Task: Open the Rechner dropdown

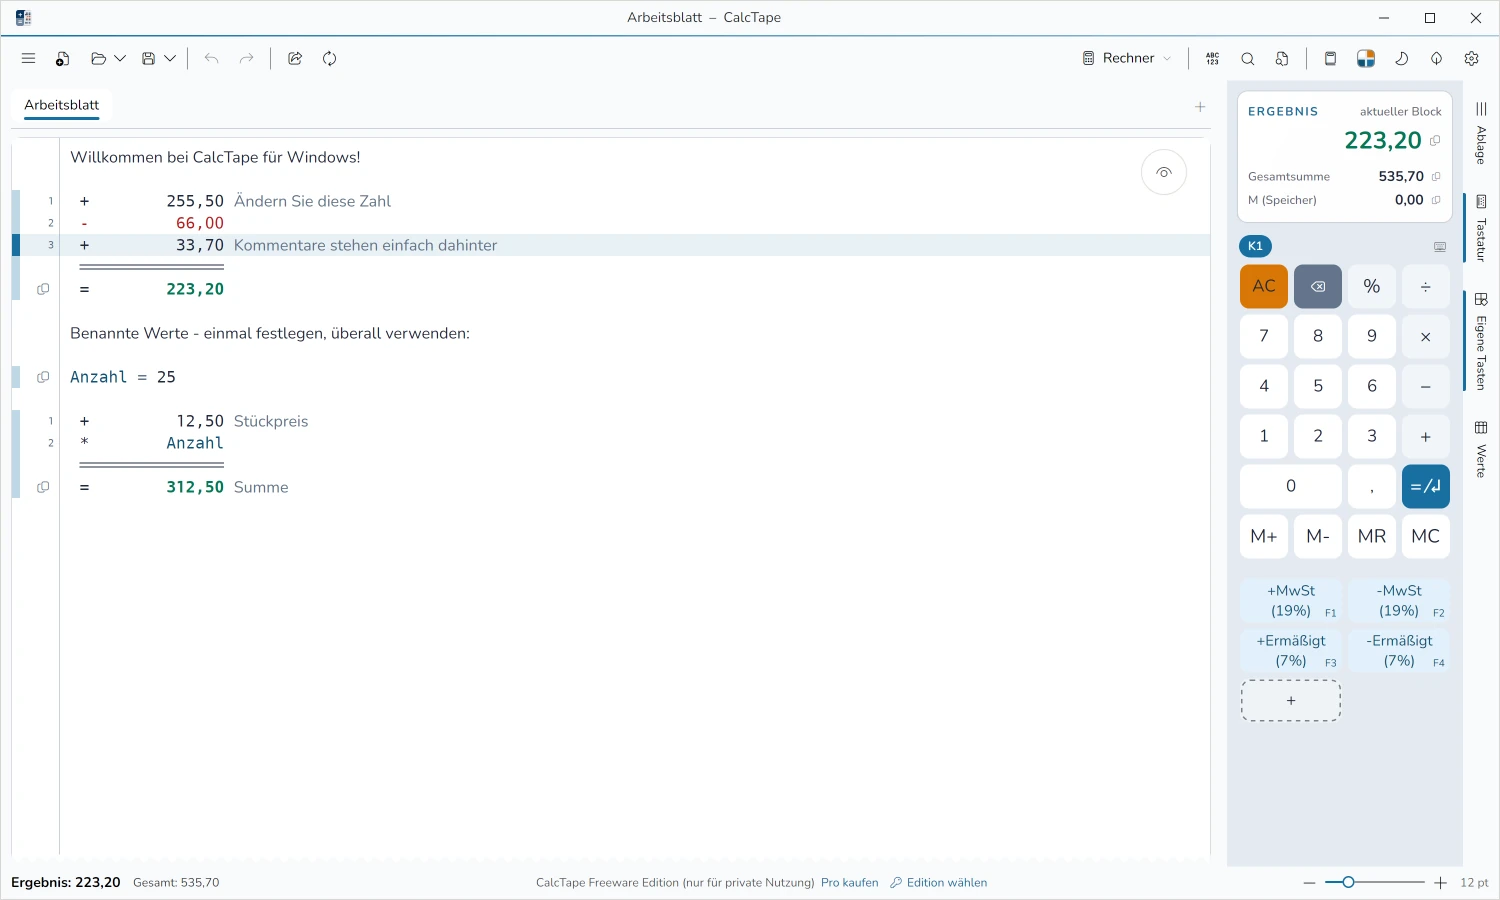Action: pyautogui.click(x=1127, y=59)
